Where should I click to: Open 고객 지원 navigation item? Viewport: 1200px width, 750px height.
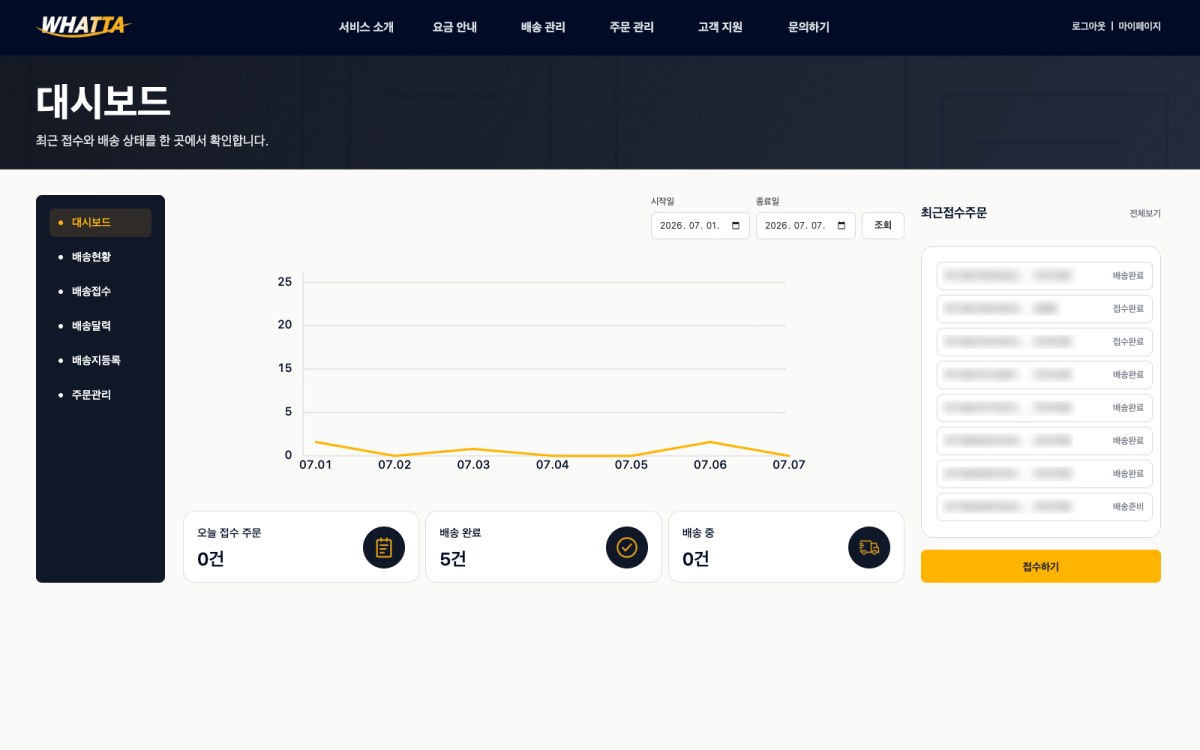[x=720, y=27]
